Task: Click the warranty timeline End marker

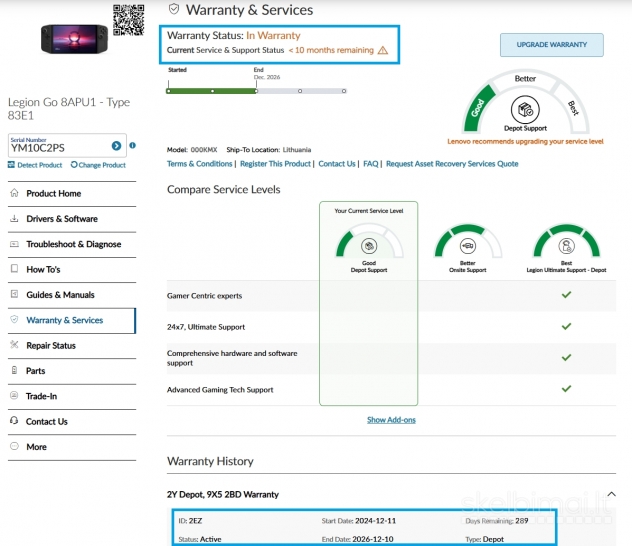Action: pyautogui.click(x=257, y=91)
